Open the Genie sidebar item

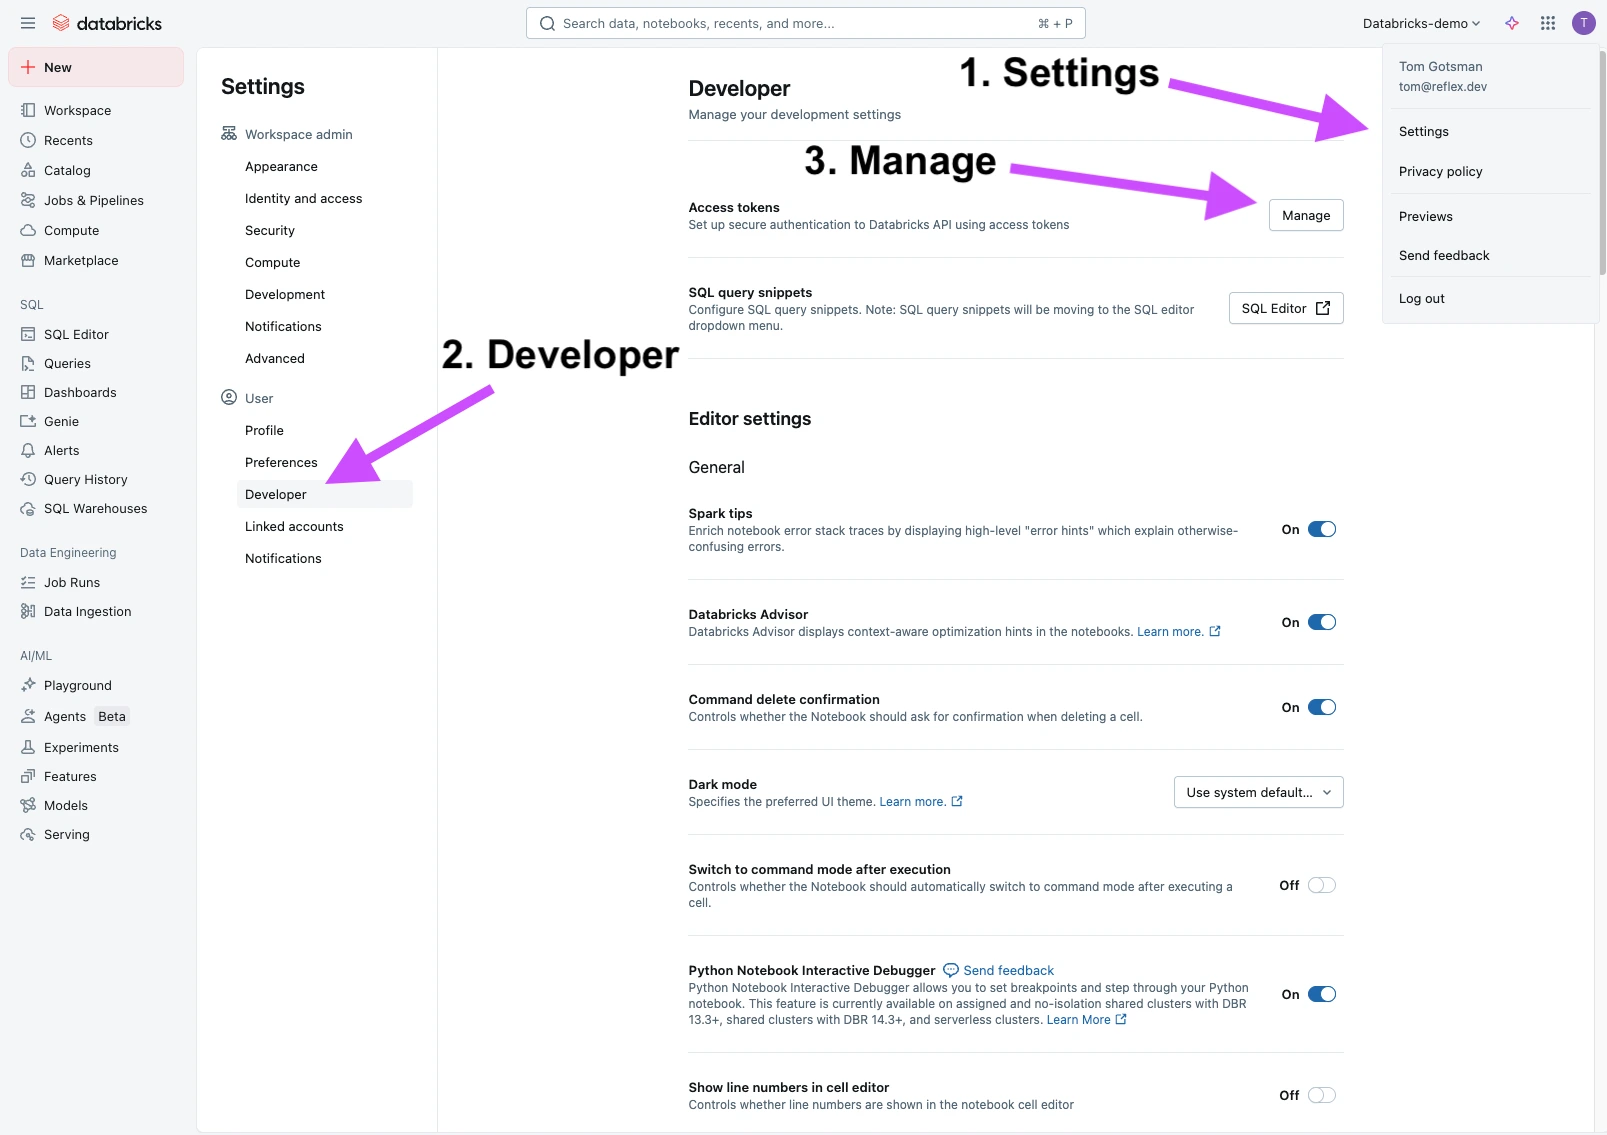61,422
